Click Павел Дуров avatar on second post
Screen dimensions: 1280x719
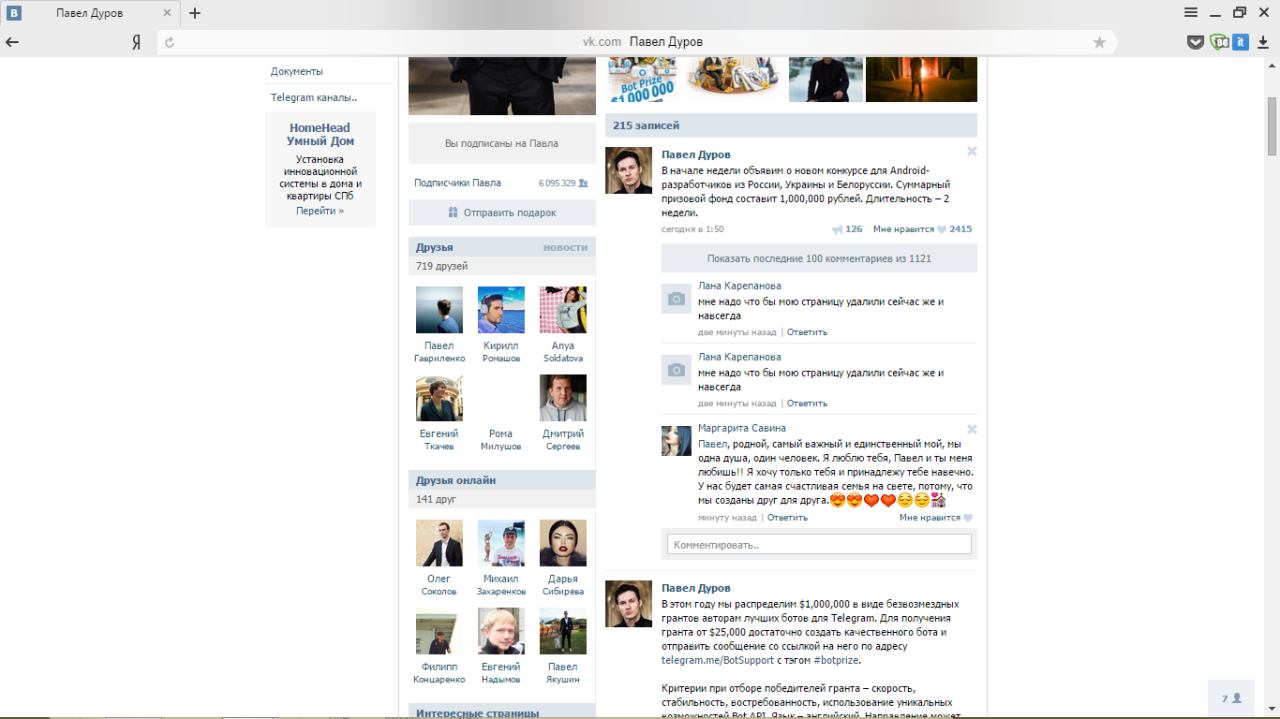pos(629,603)
